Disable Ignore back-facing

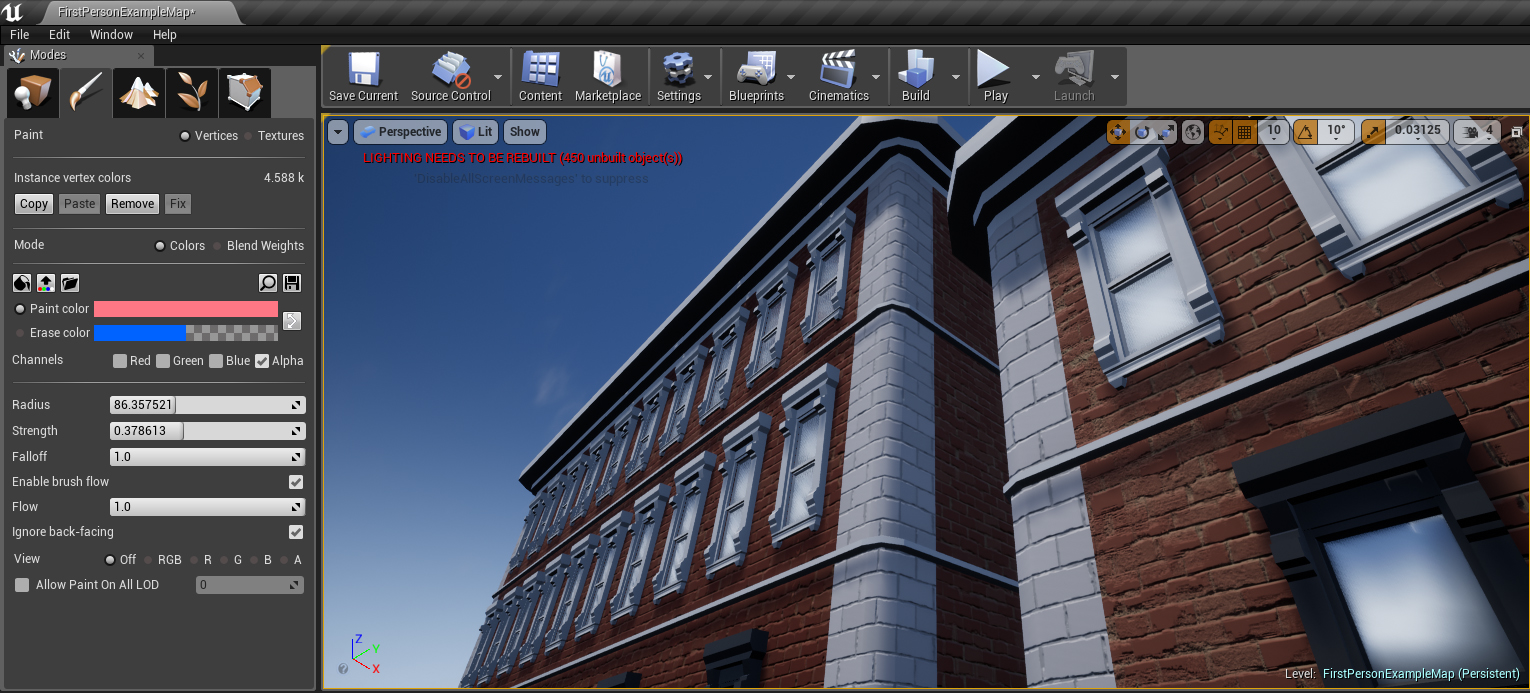click(x=295, y=531)
